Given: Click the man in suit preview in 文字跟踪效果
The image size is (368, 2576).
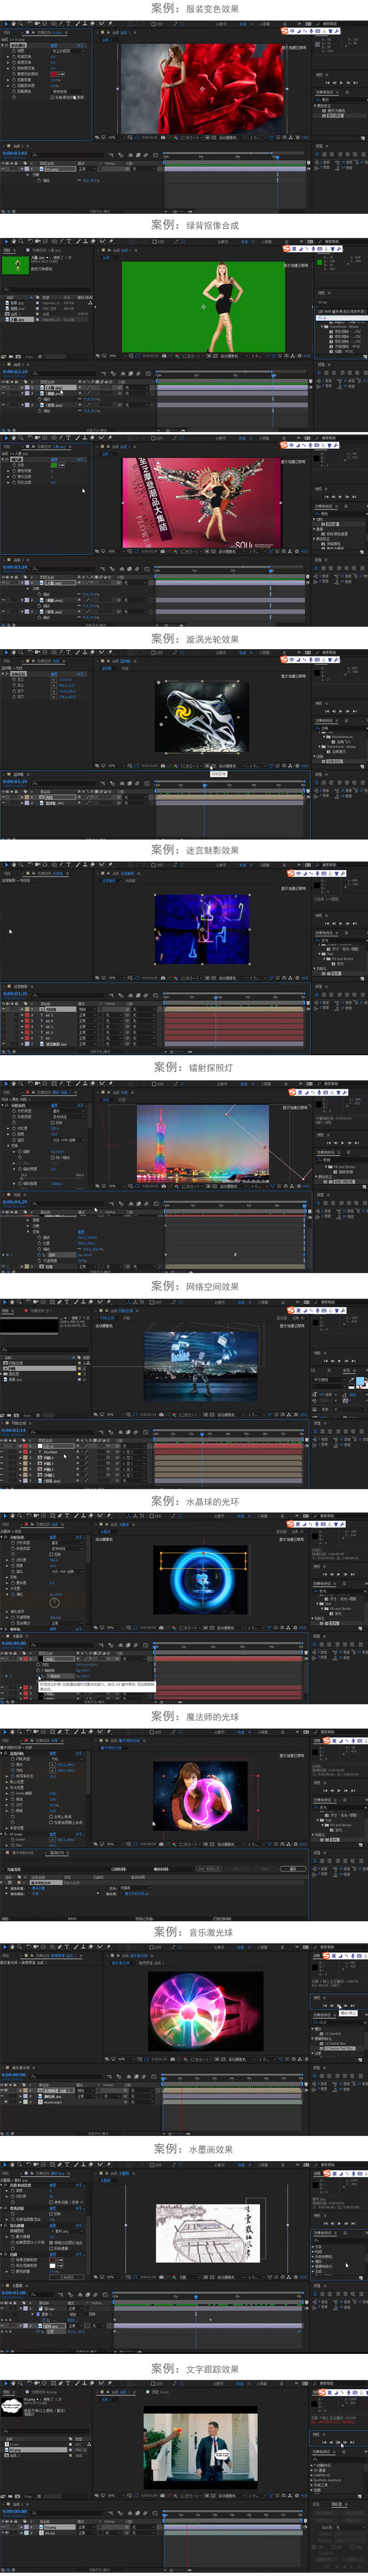Looking at the screenshot, I should pos(201,2448).
